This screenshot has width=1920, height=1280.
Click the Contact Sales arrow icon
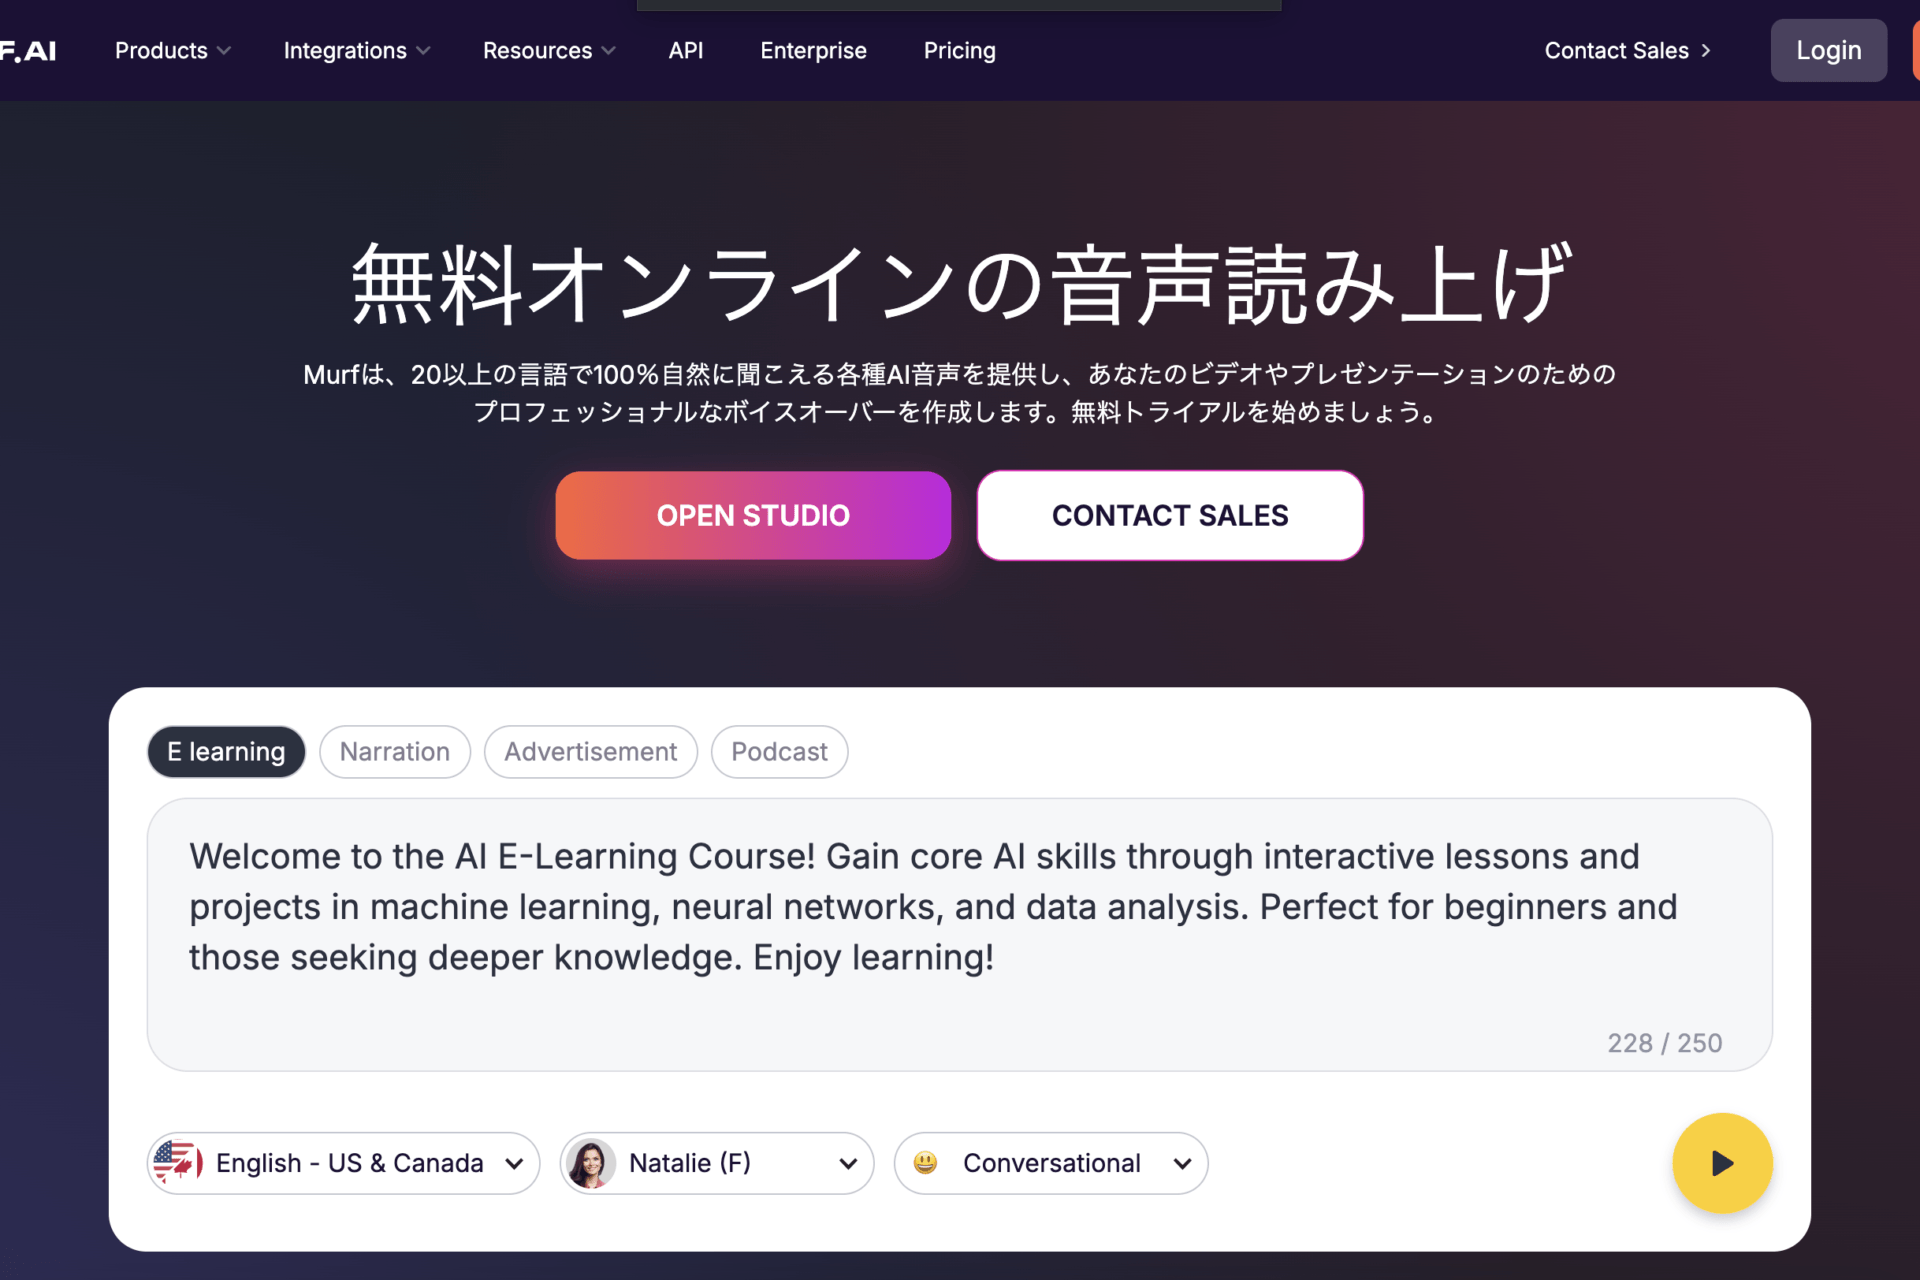pyautogui.click(x=1706, y=50)
